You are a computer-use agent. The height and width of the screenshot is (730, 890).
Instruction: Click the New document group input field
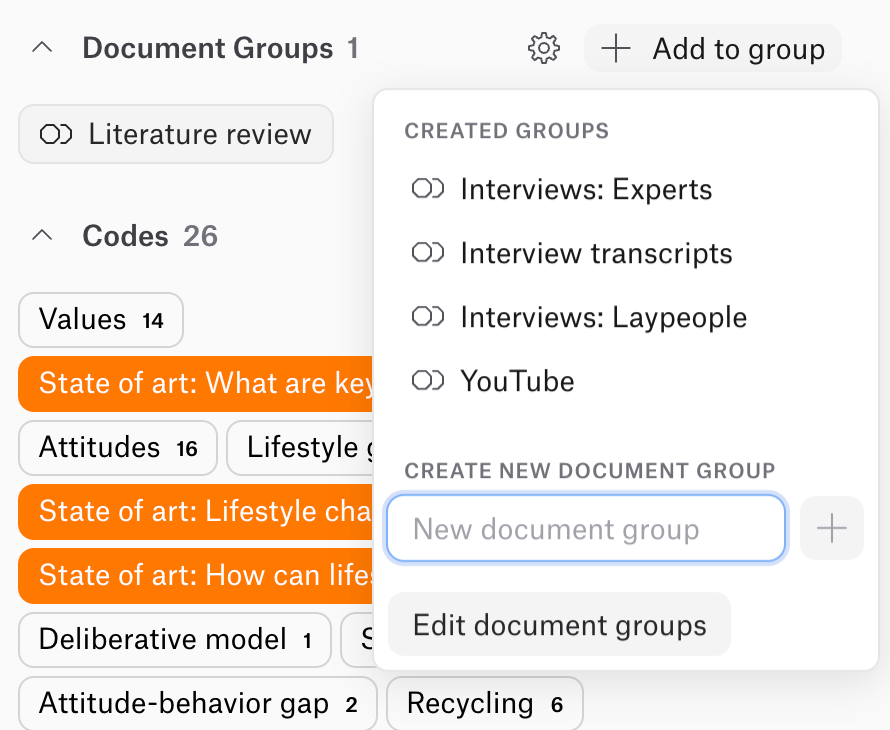click(x=586, y=528)
